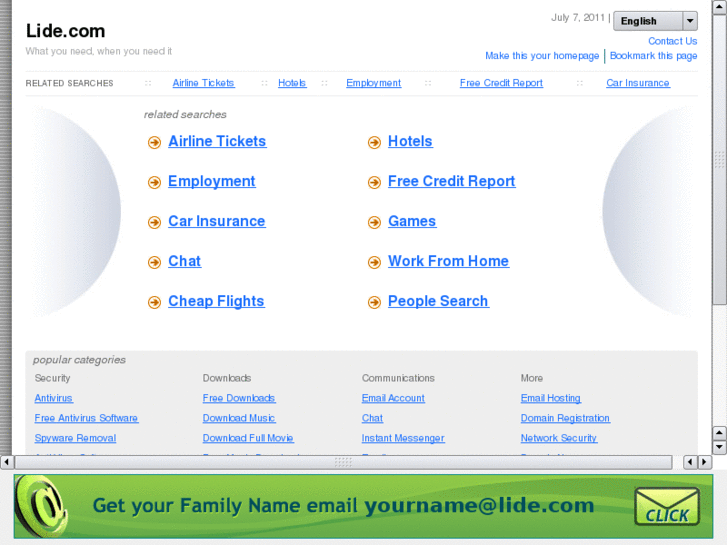Viewport: 727px width, 545px height.
Task: Click the horizontal scrollbar thumb
Action: click(343, 462)
